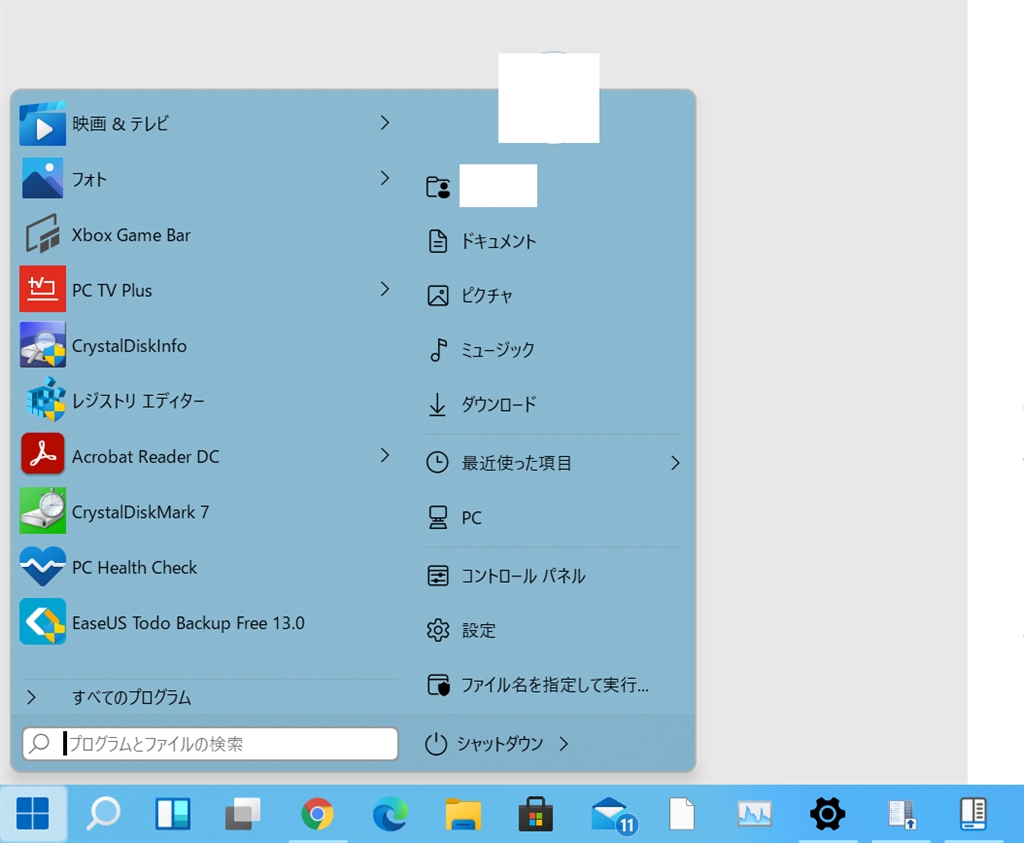Open EaseUS Todo Backup Free icon
Screen dimensions: 1024x843
coord(42,622)
